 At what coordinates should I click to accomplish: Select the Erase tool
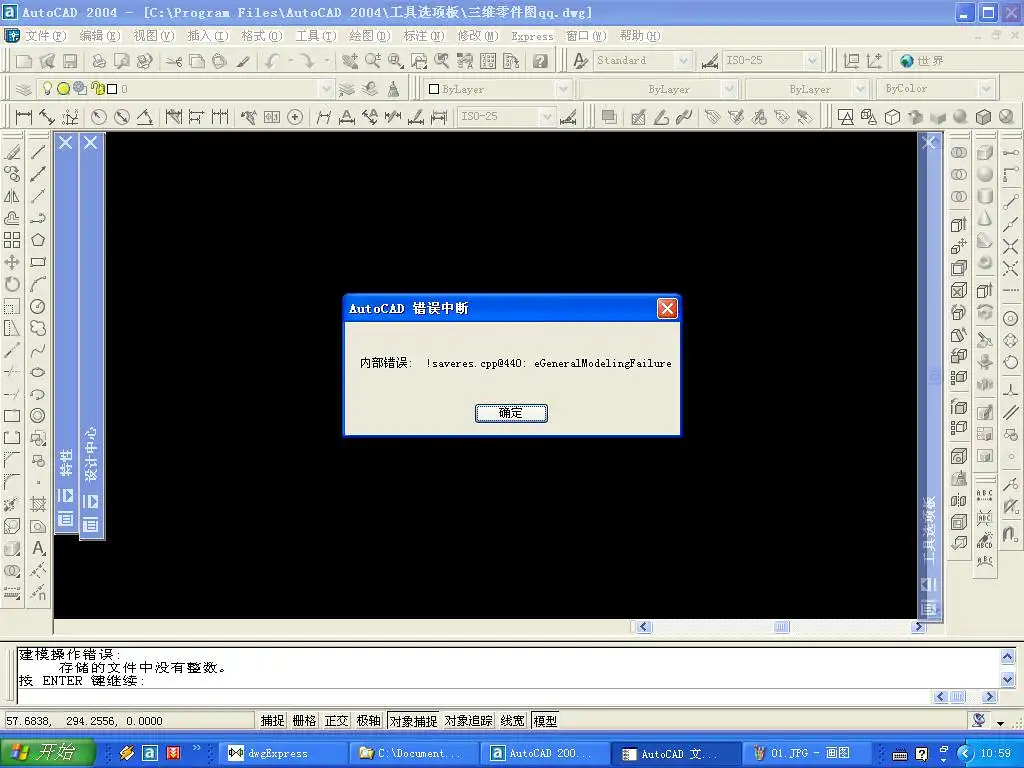point(12,152)
